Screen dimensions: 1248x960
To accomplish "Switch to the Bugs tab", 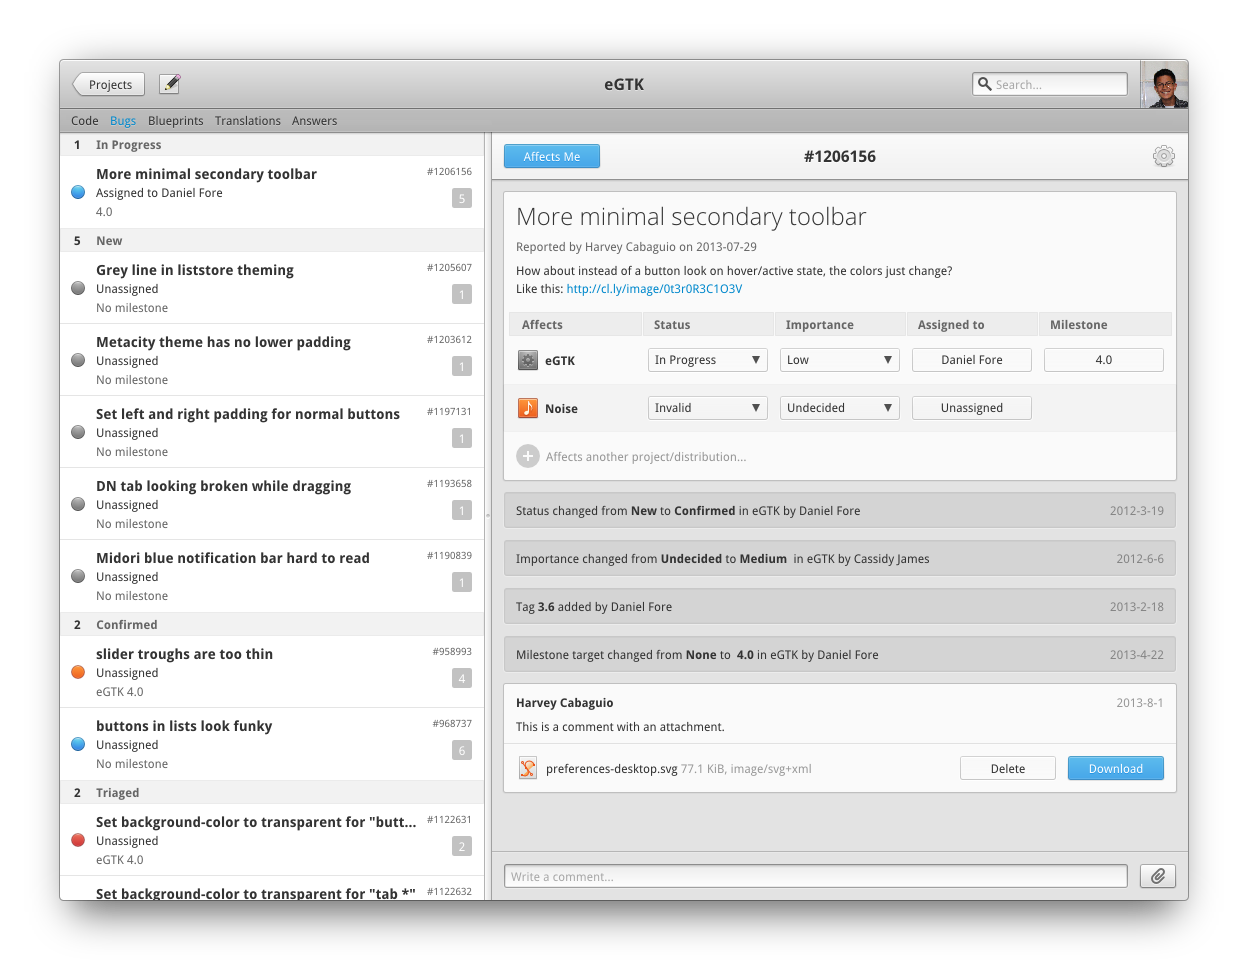I will point(123,121).
